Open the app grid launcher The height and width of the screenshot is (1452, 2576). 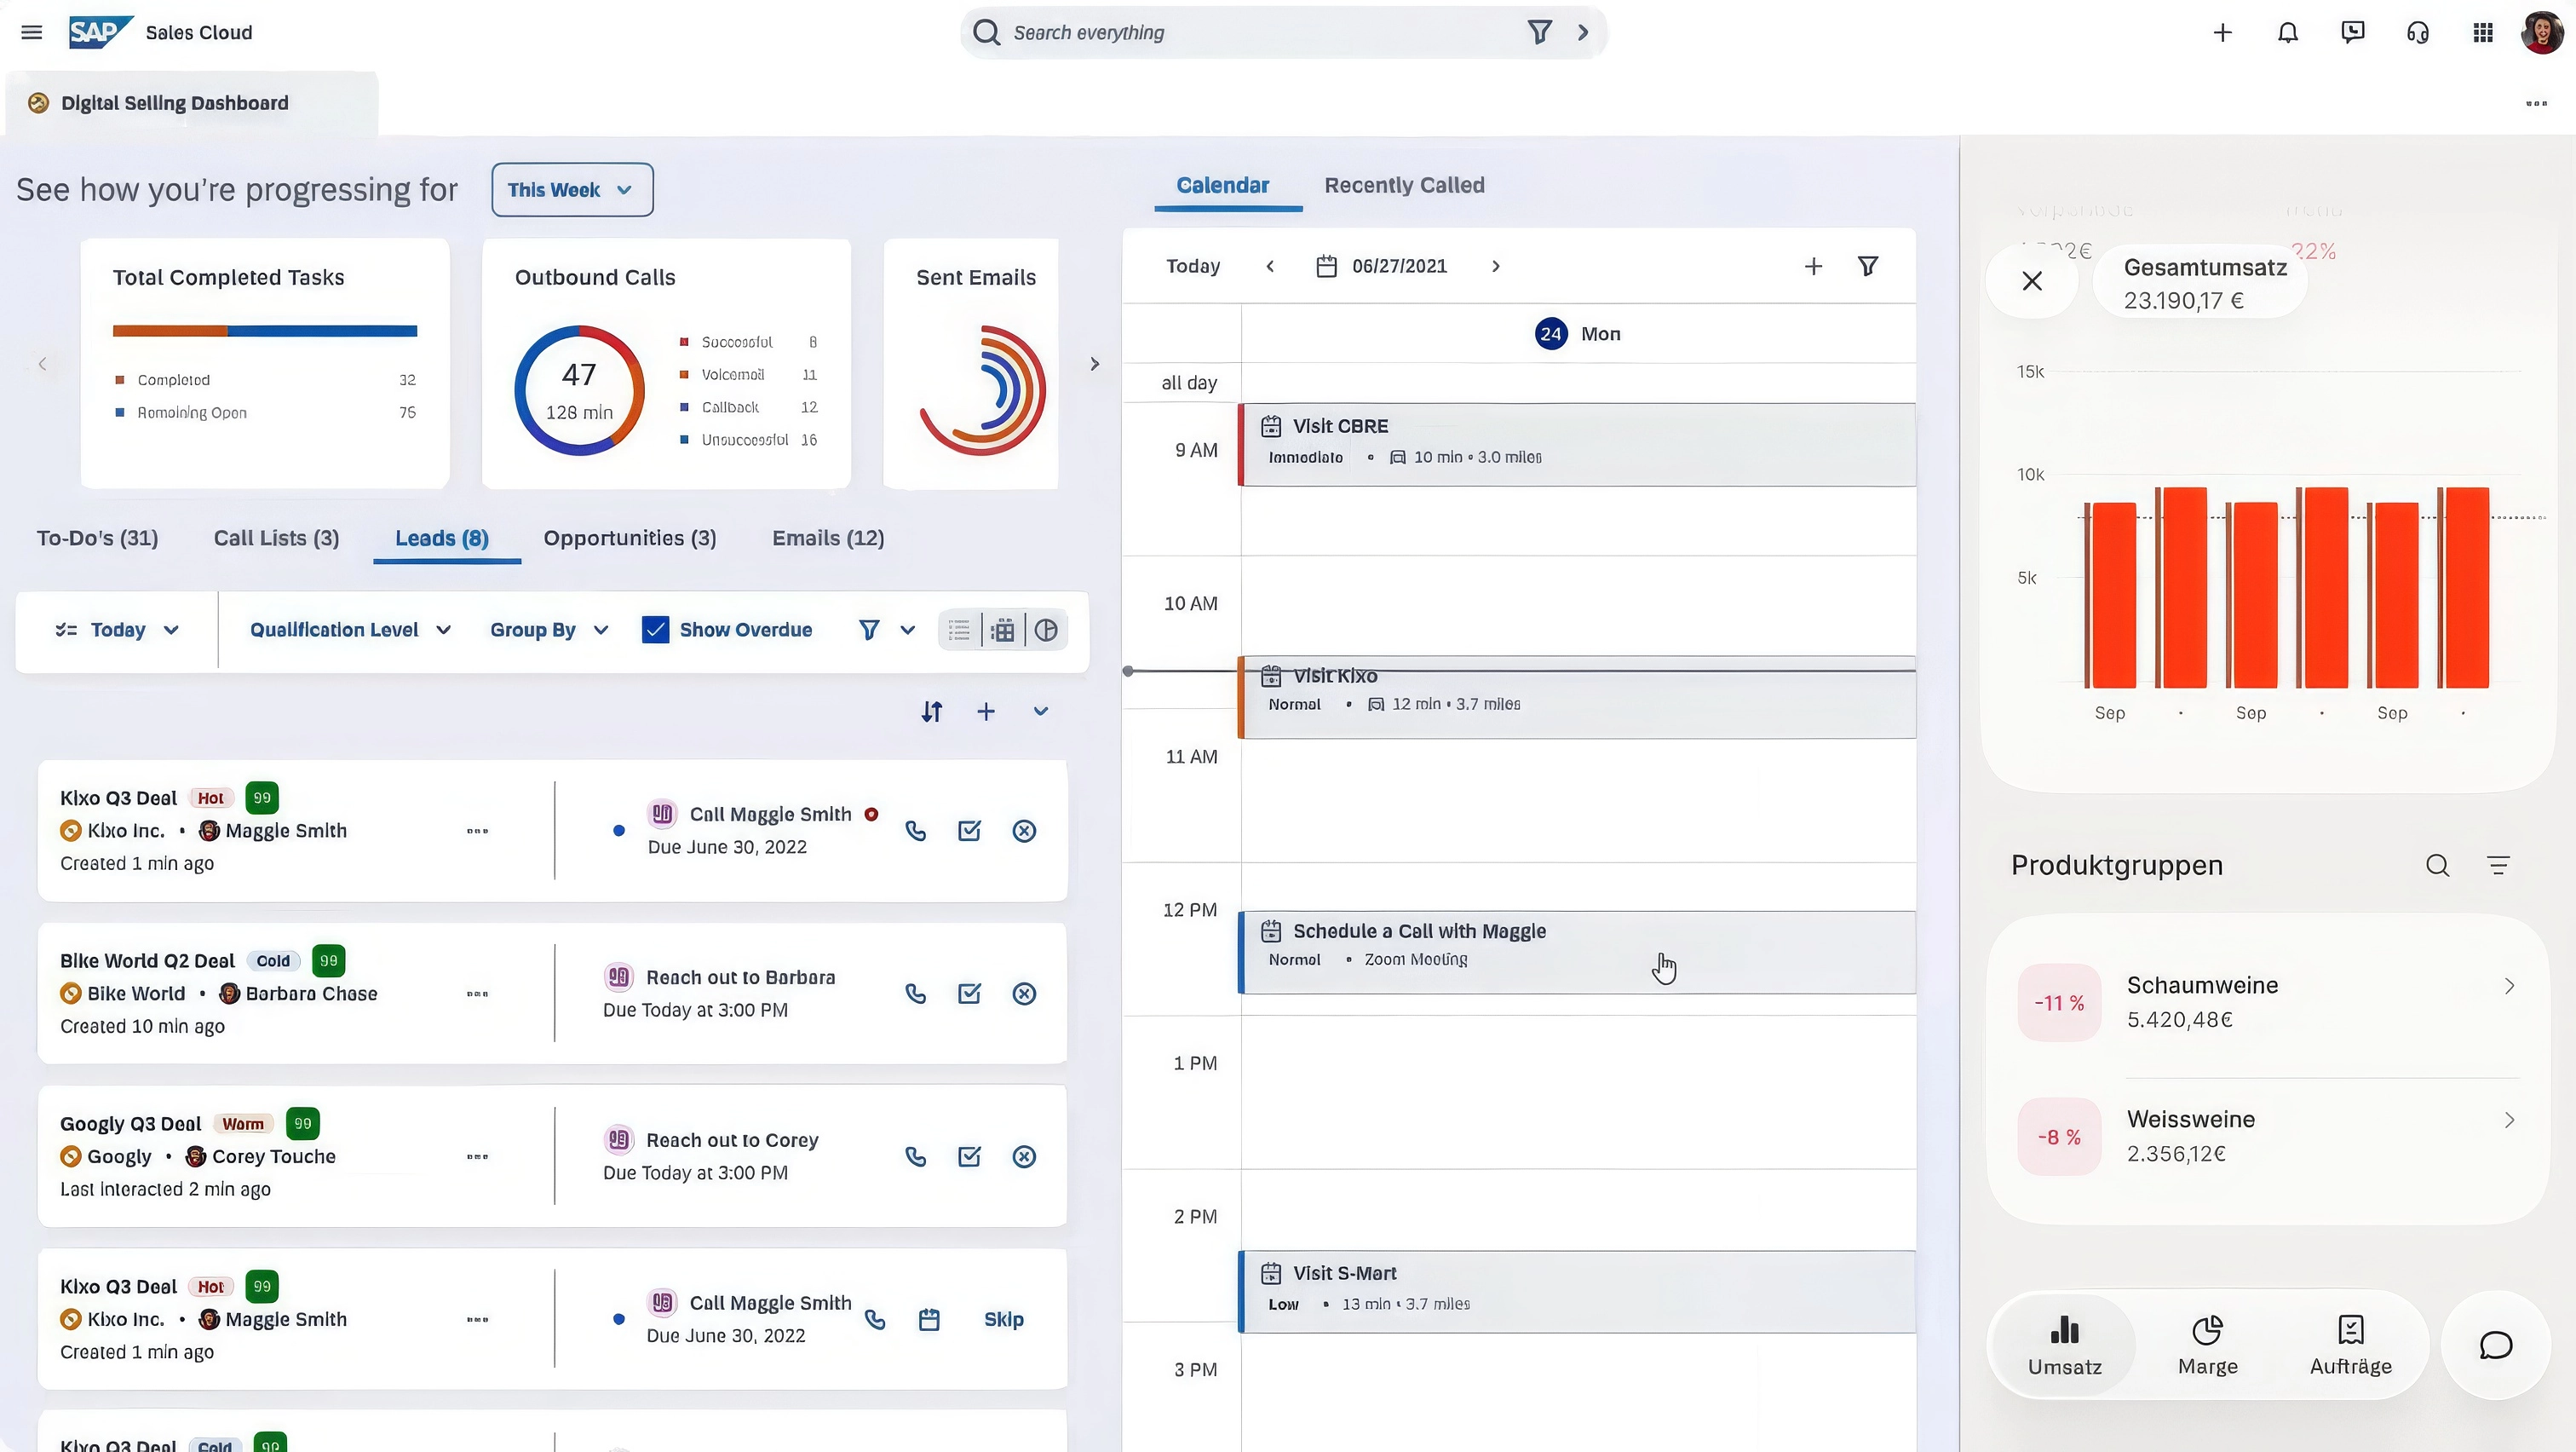coord(2483,32)
